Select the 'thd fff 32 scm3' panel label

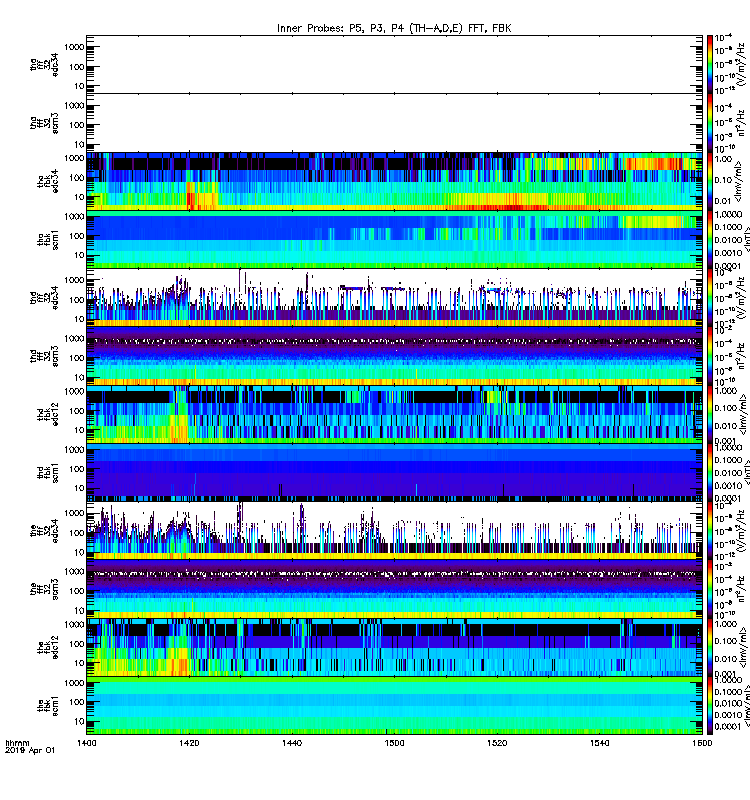click(x=44, y=356)
